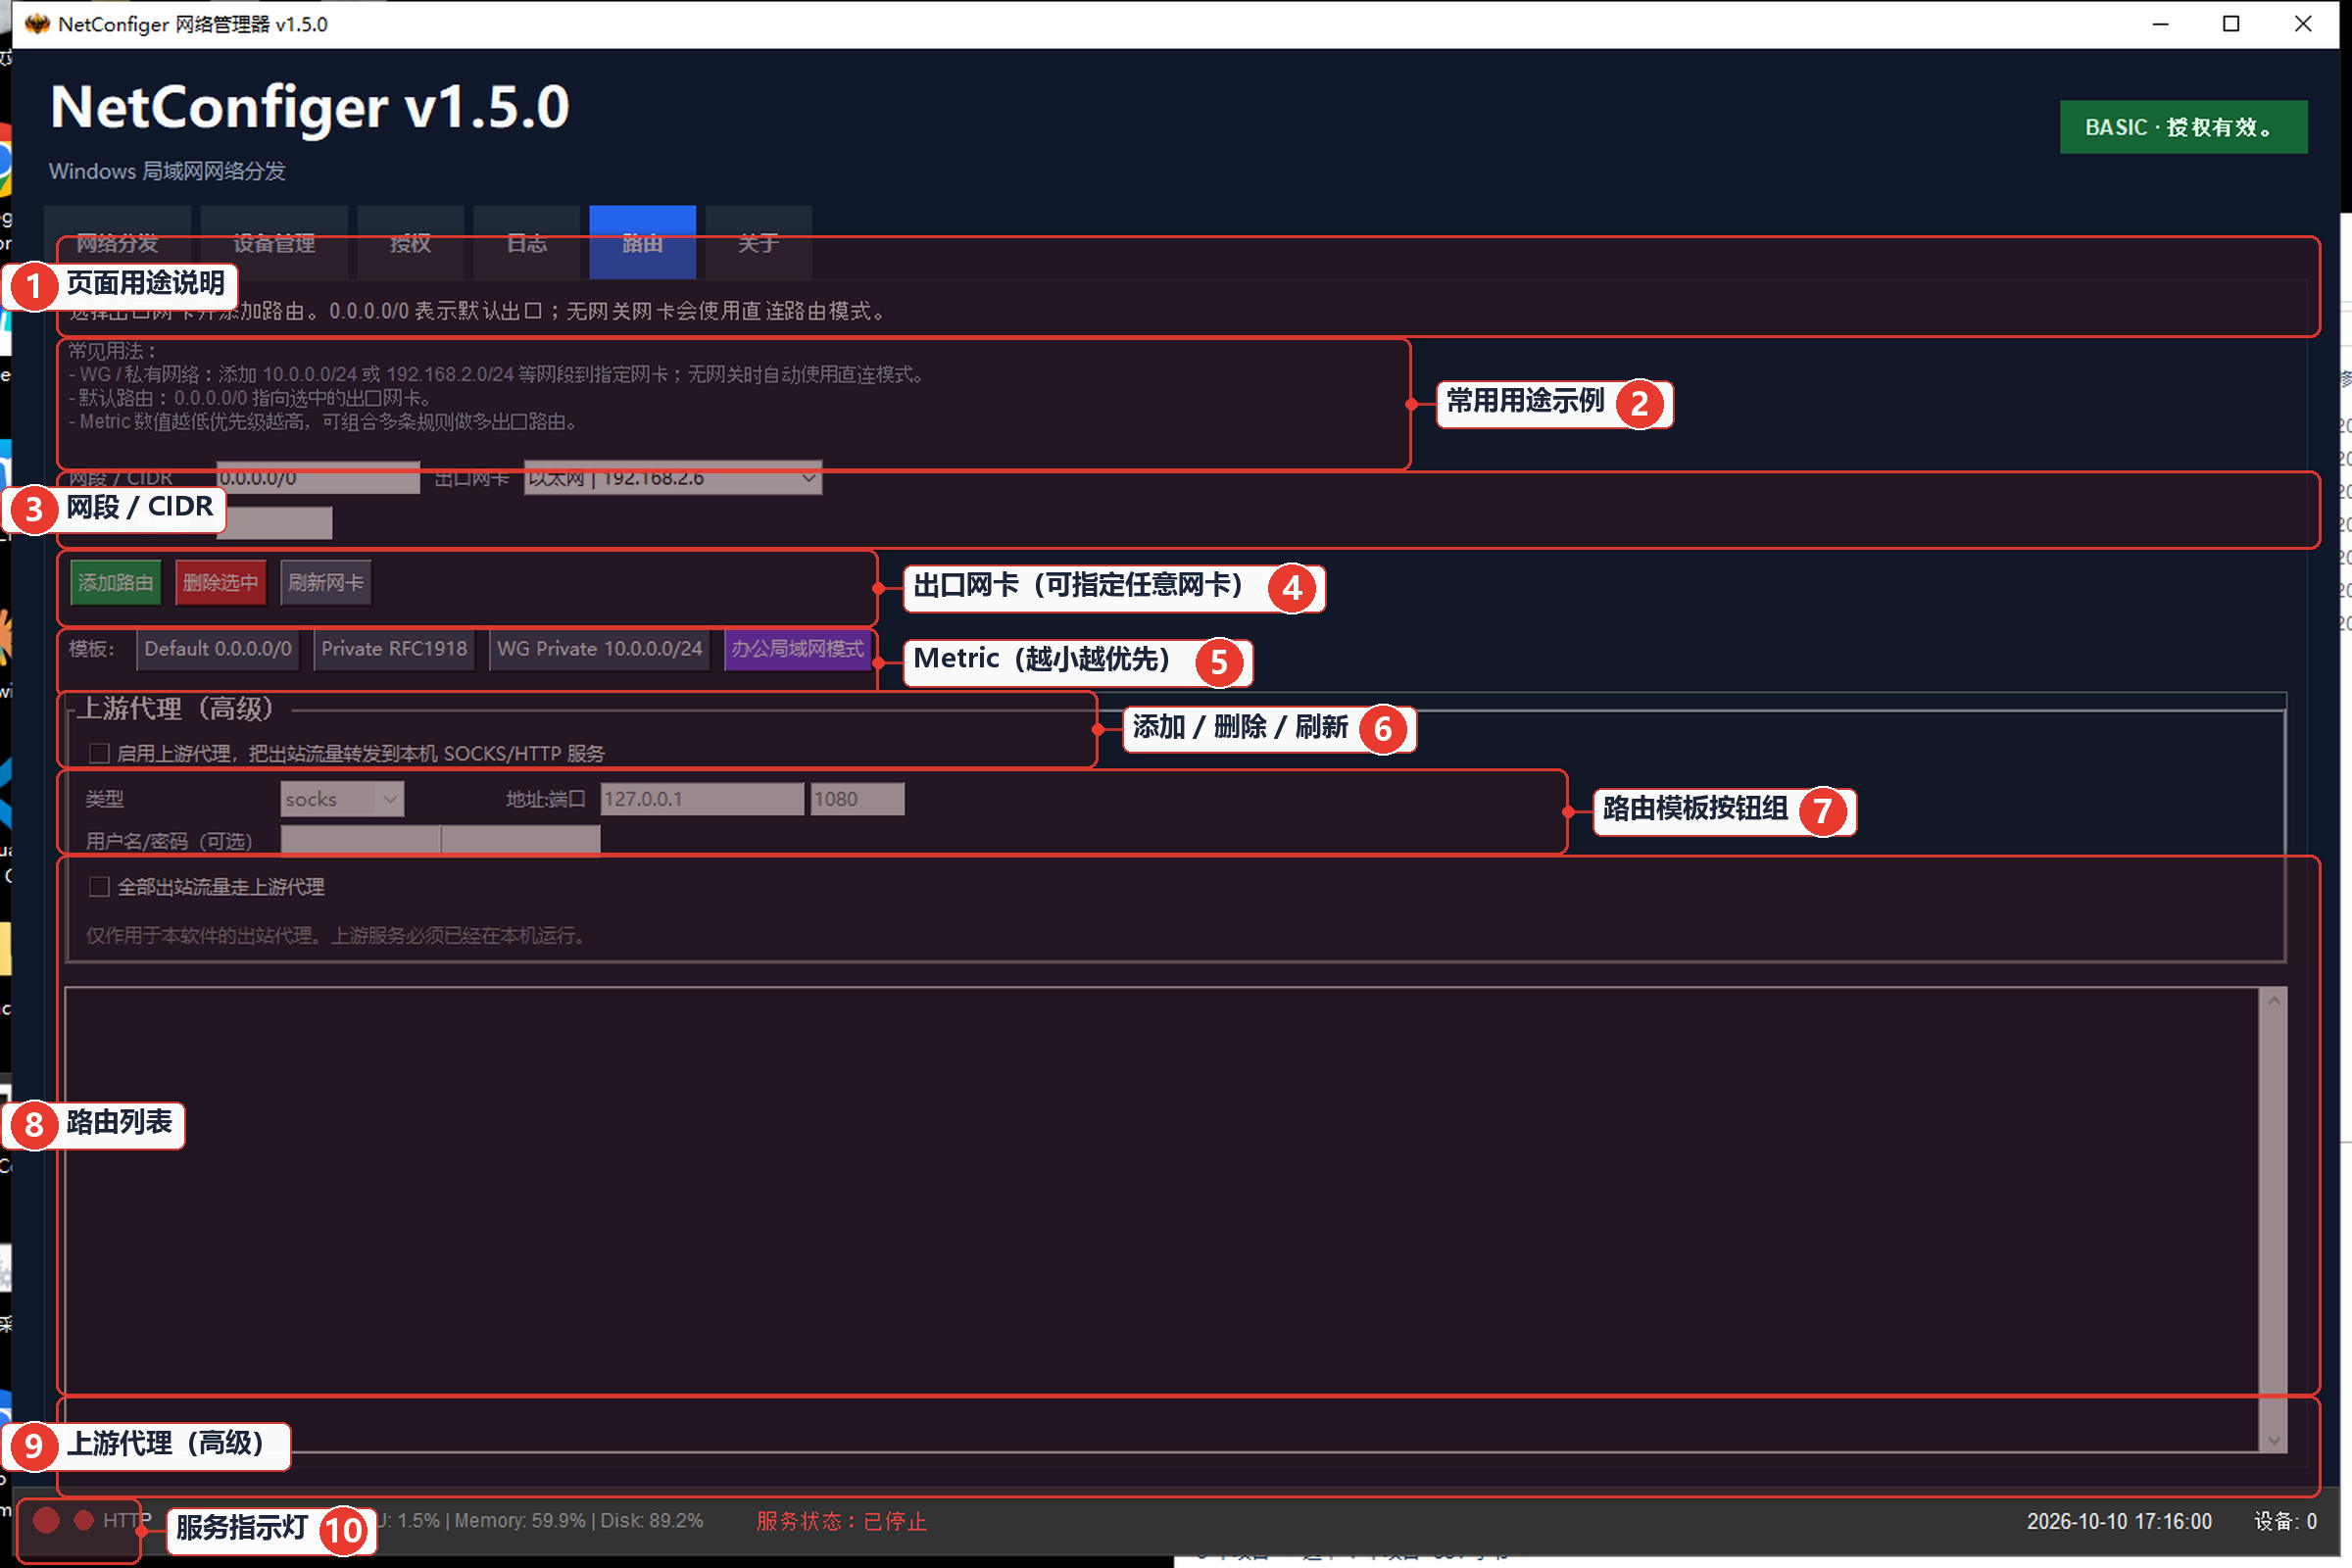Click the HTTP label in status bar
The width and height of the screenshot is (2352, 1568).
pos(127,1521)
